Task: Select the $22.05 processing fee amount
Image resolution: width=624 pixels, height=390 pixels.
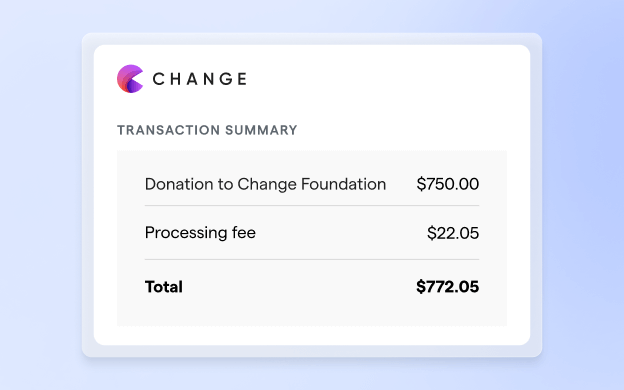Action: click(453, 233)
